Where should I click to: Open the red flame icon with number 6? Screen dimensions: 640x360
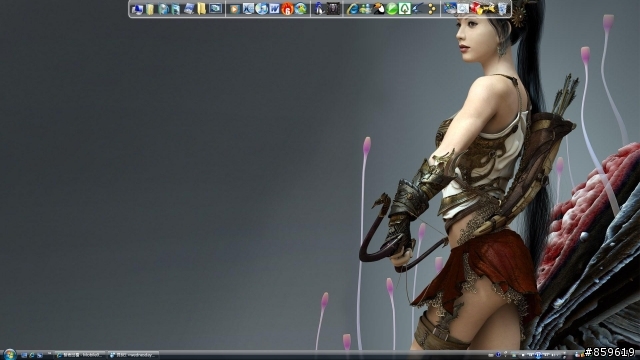287,9
